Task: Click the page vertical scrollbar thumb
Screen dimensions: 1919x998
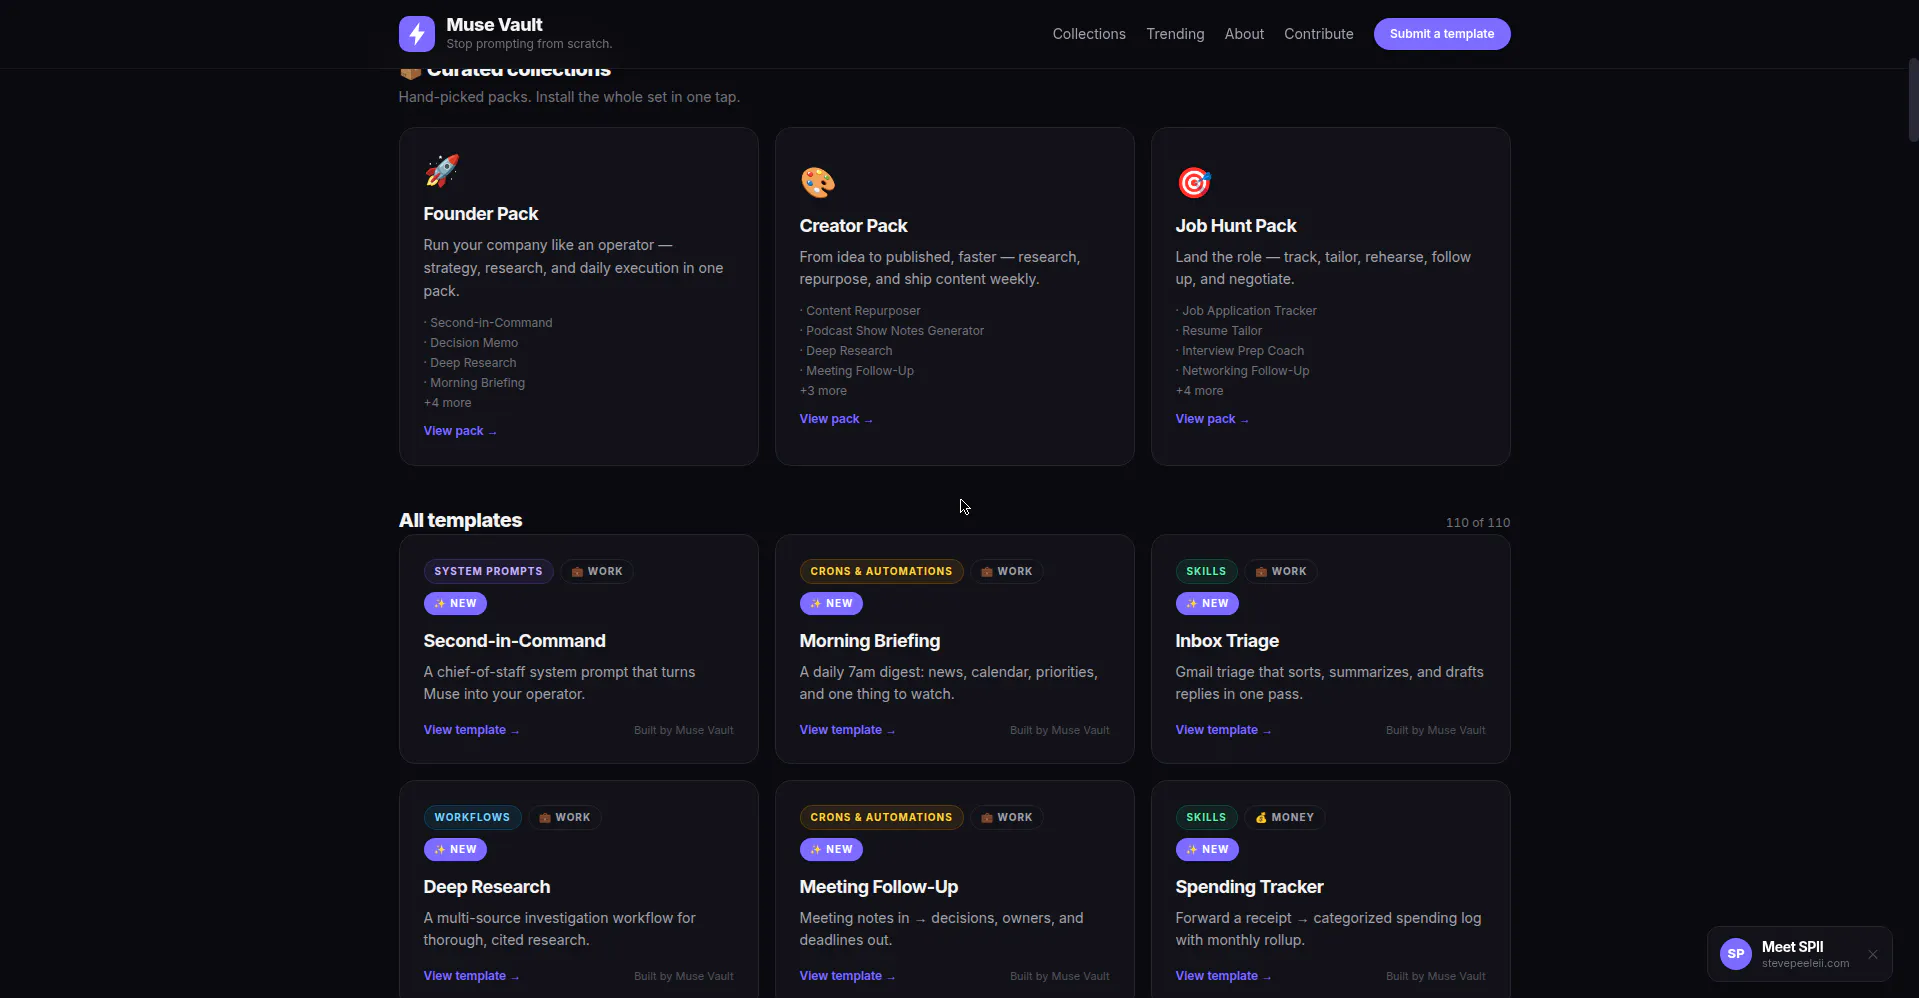Action: pyautogui.click(x=1913, y=100)
